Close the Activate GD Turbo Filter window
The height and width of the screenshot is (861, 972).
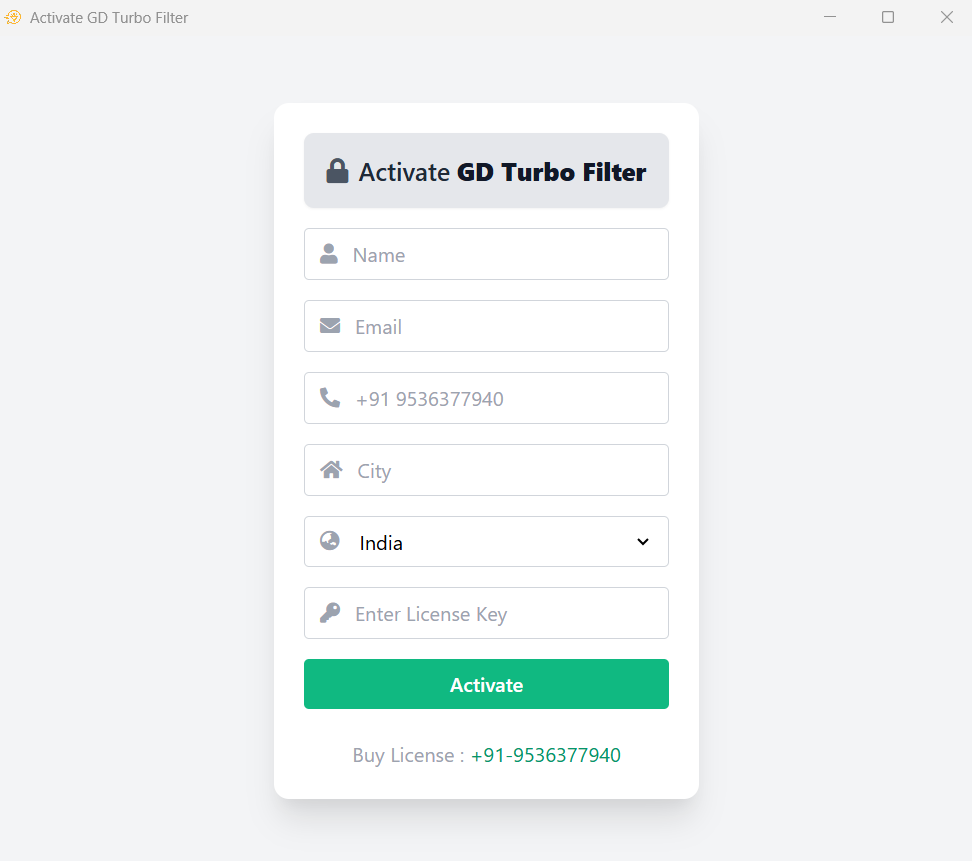point(946,17)
